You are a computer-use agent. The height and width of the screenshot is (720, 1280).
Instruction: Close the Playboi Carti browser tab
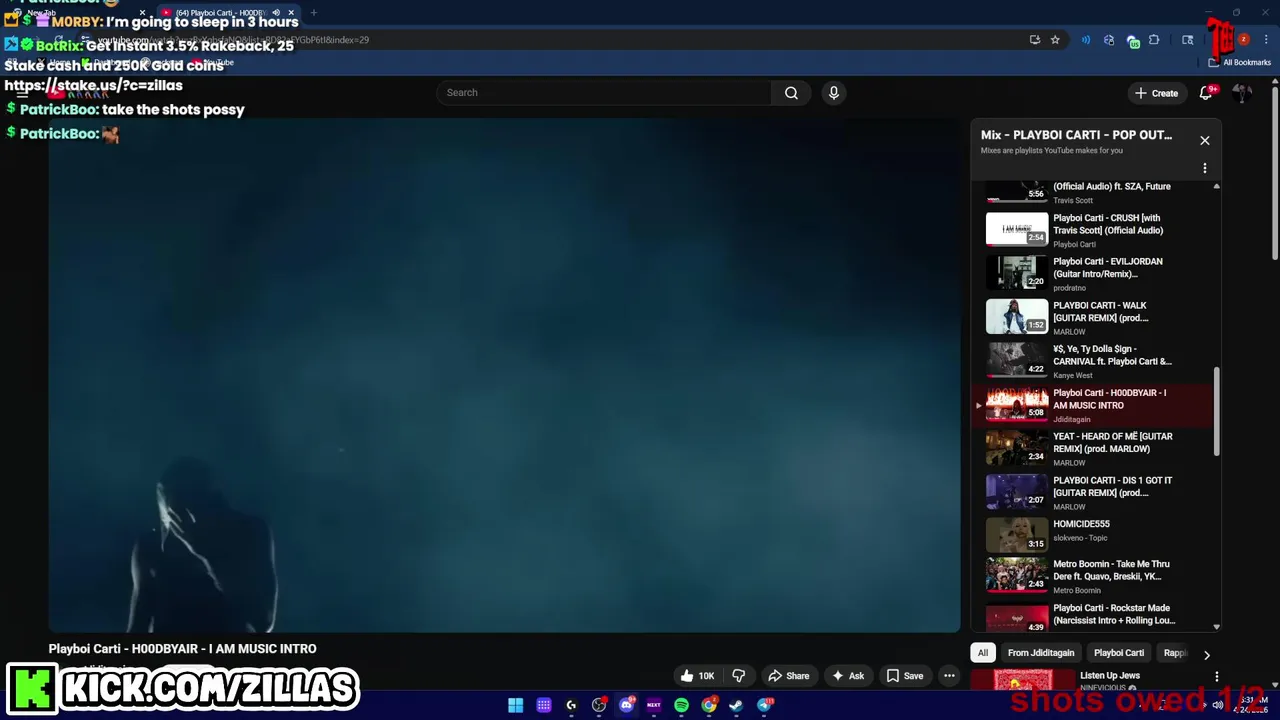[x=291, y=13]
